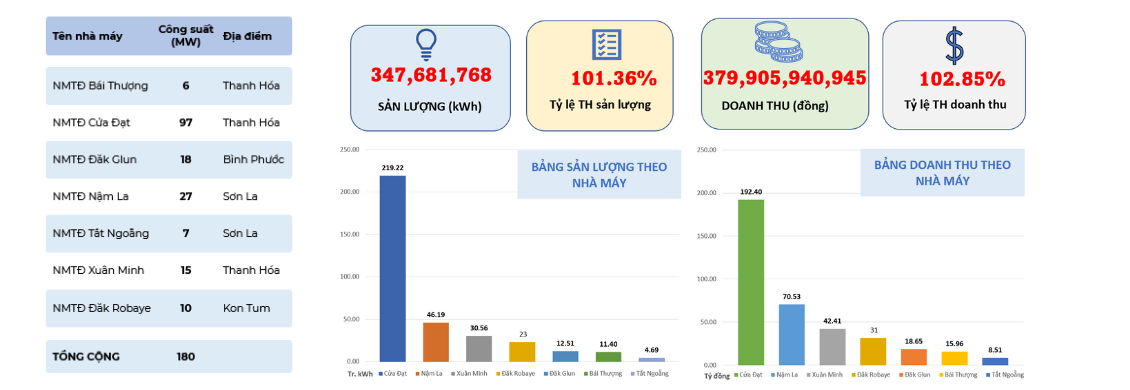
Task: Select the NMTĐ Bái Thượng table row
Action: point(169,86)
